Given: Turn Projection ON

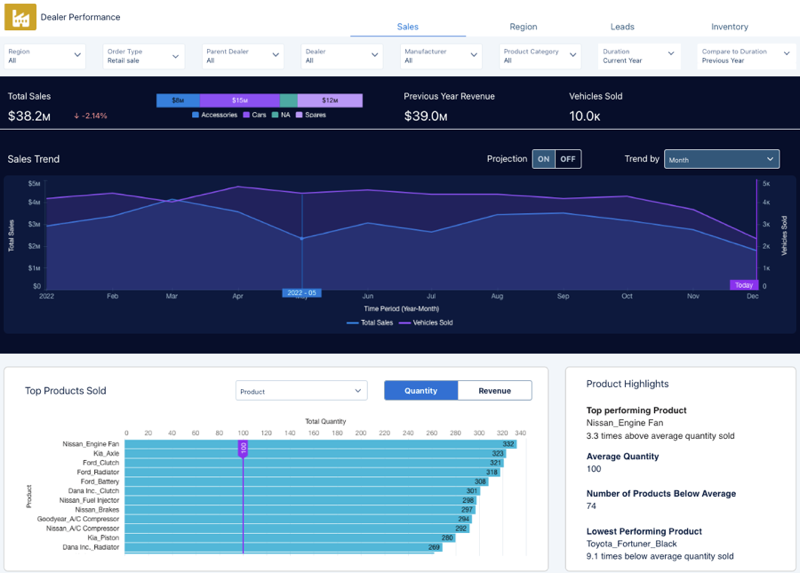Looking at the screenshot, I should 544,159.
